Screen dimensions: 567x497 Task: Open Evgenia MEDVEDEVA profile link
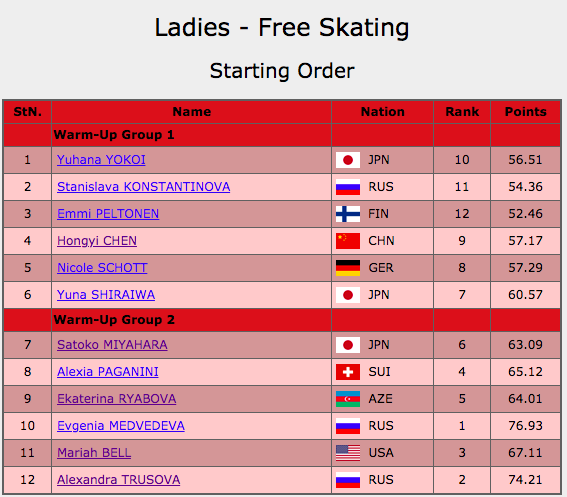click(121, 426)
